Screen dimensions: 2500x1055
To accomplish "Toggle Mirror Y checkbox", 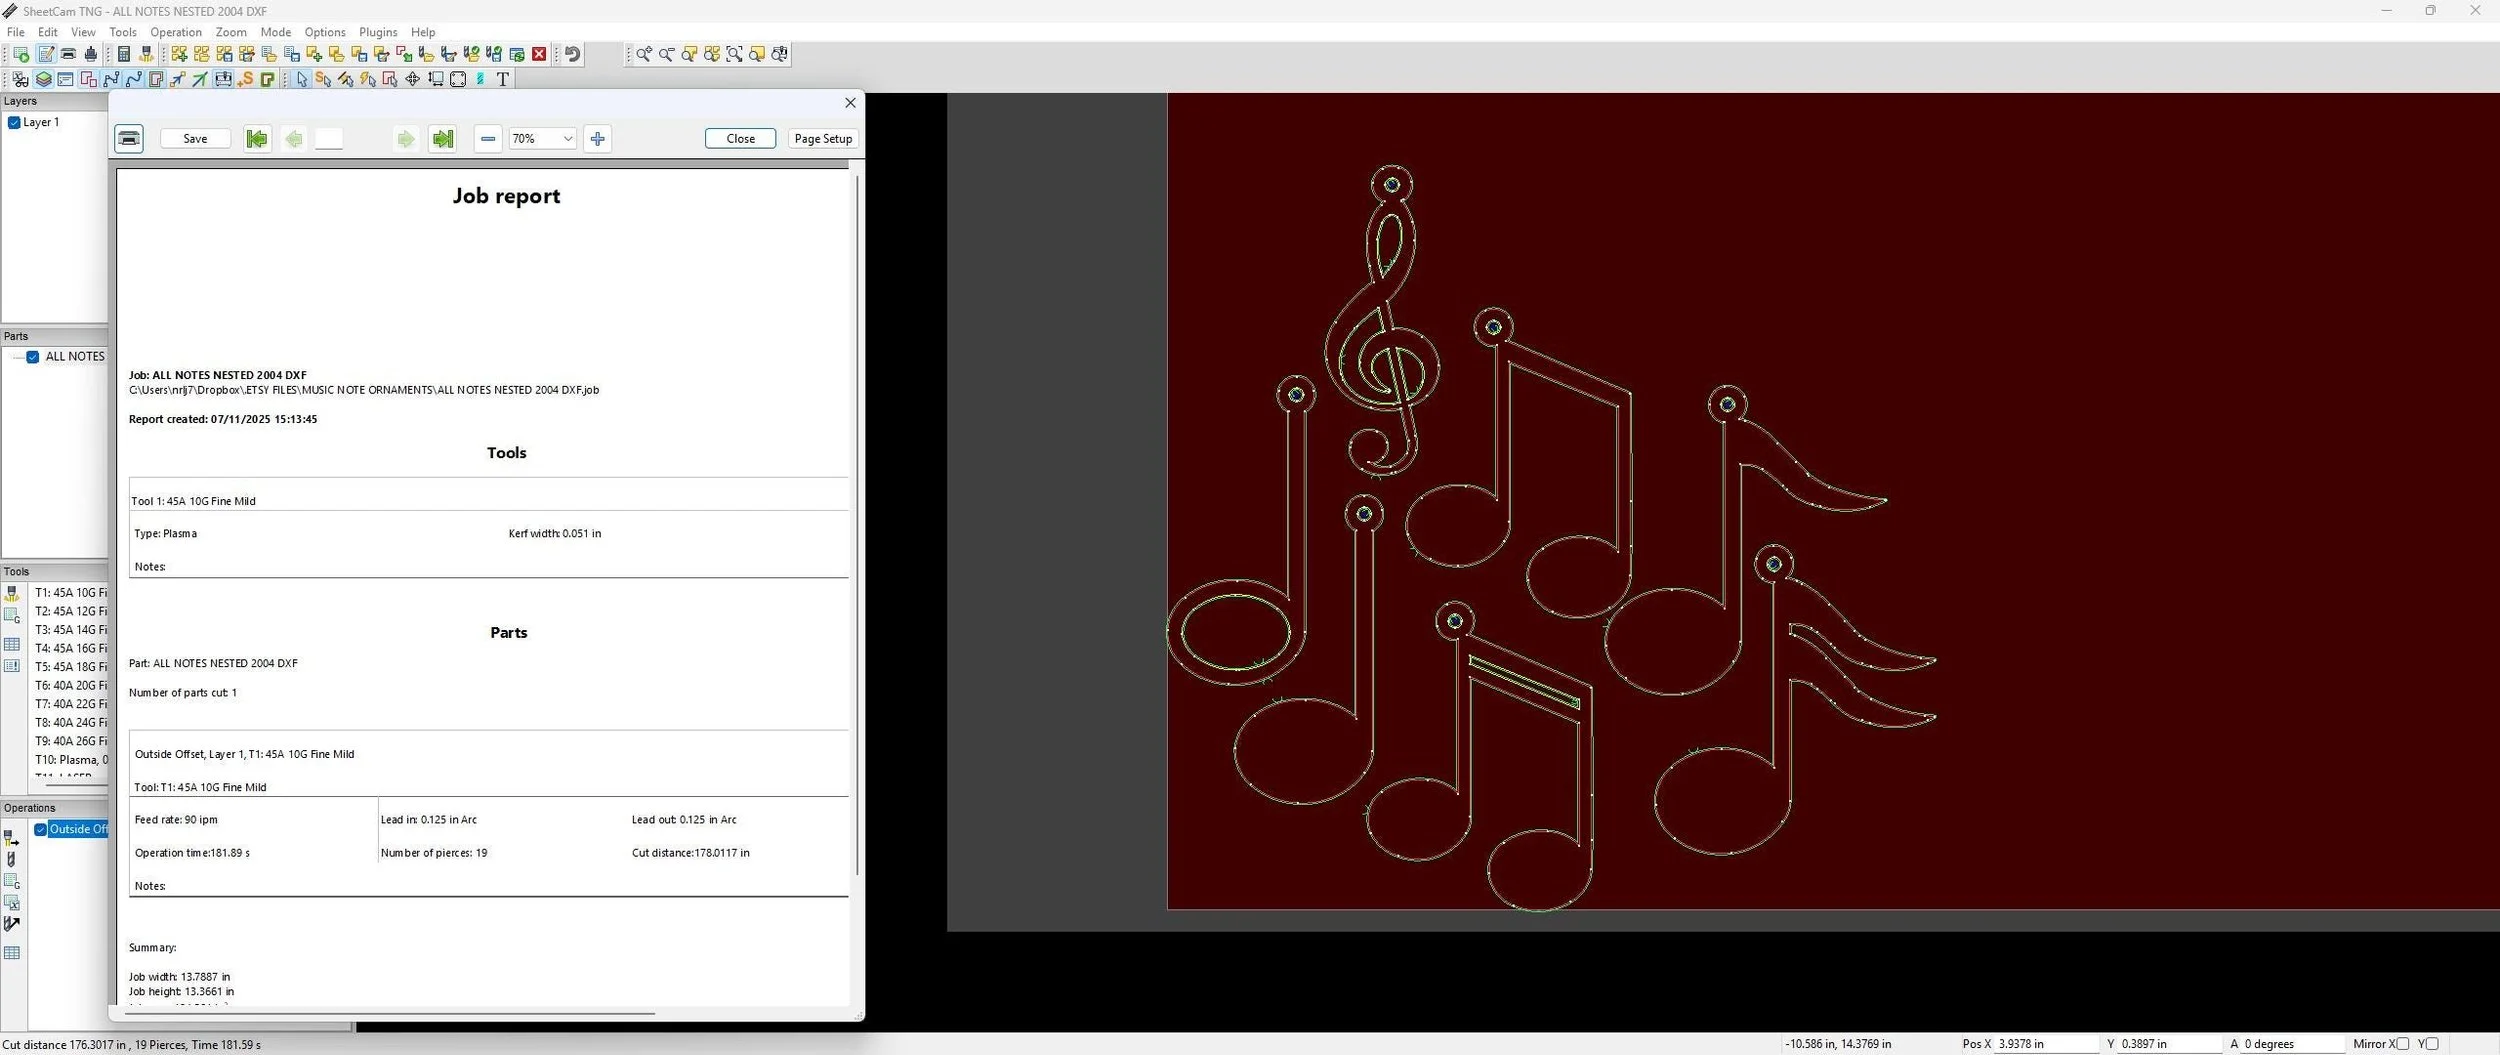I will point(2432,1044).
